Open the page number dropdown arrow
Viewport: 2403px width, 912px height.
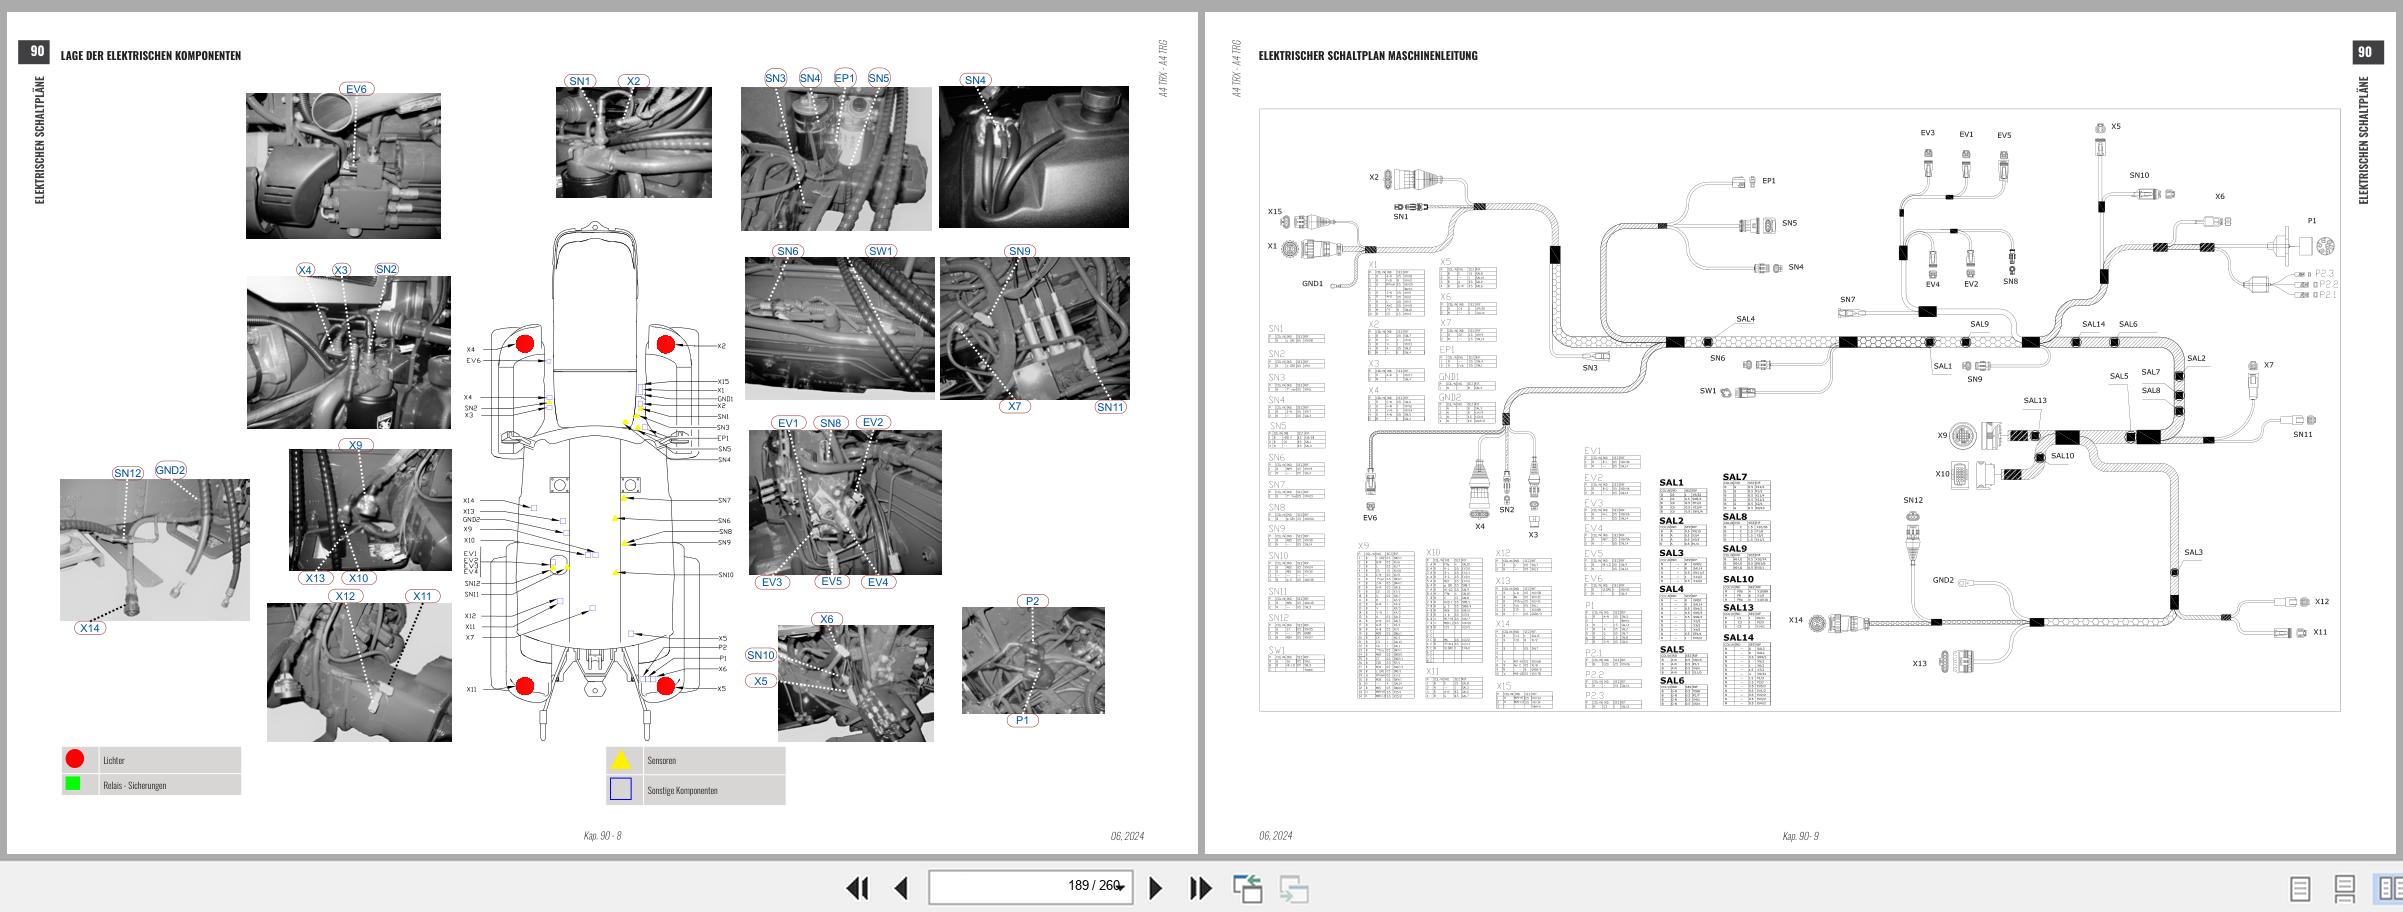click(1121, 888)
